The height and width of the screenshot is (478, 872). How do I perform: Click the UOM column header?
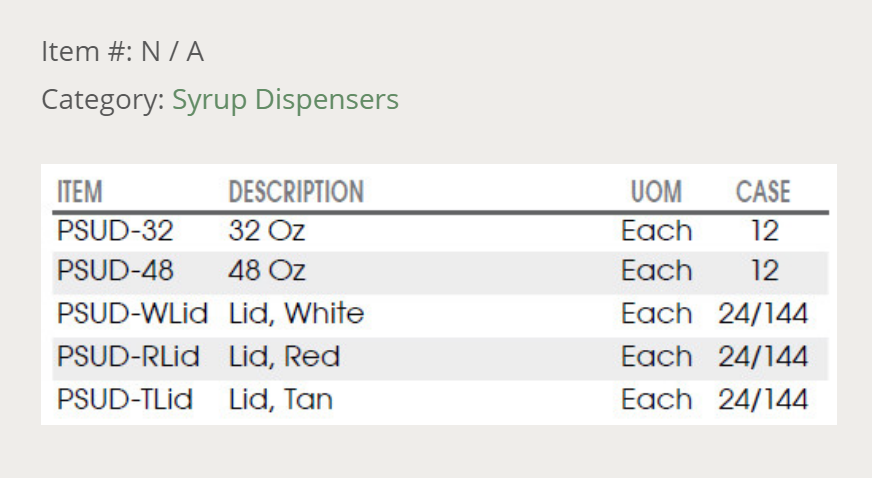coord(656,191)
